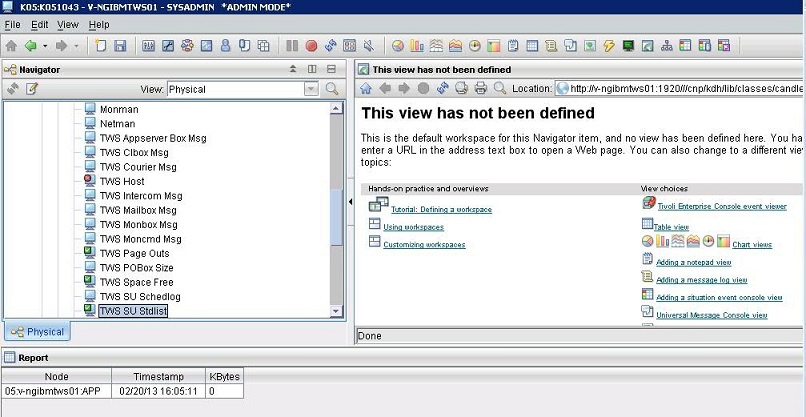This screenshot has height=417, width=806.
Task: Select Netman in navigator tree
Action: (x=117, y=124)
